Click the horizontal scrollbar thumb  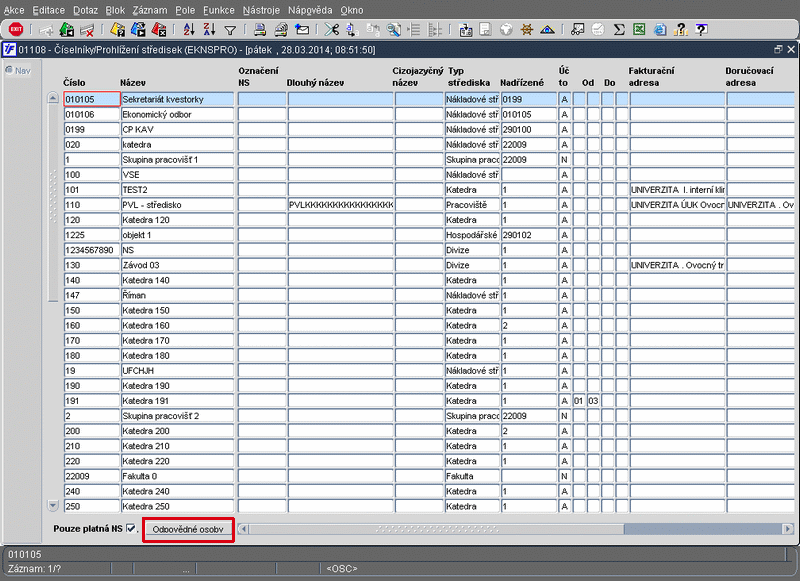pos(436,529)
